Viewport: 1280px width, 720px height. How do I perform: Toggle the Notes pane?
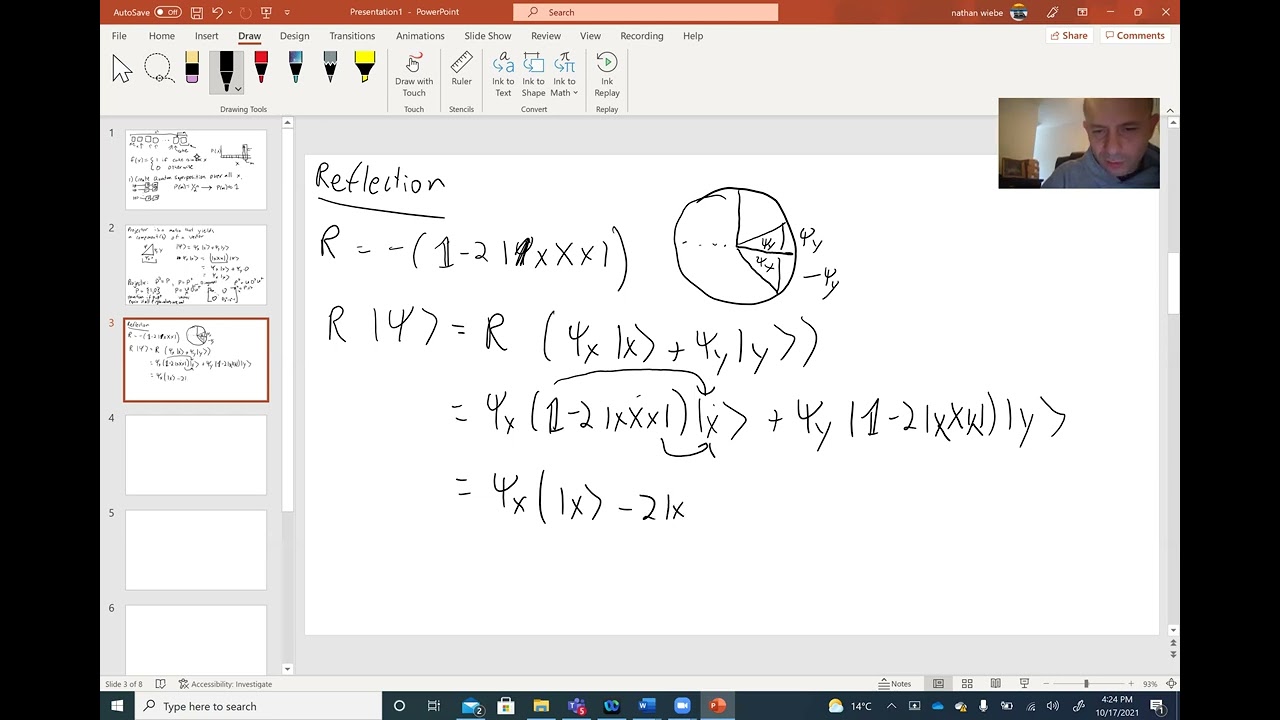895,684
